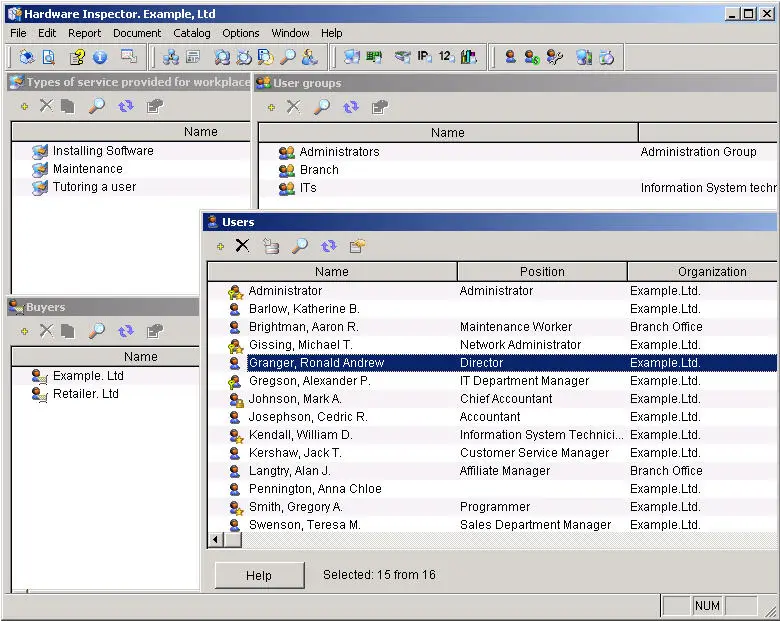Image resolution: width=780 pixels, height=621 pixels.
Task: Select the Administrators user group
Action: (x=518, y=152)
